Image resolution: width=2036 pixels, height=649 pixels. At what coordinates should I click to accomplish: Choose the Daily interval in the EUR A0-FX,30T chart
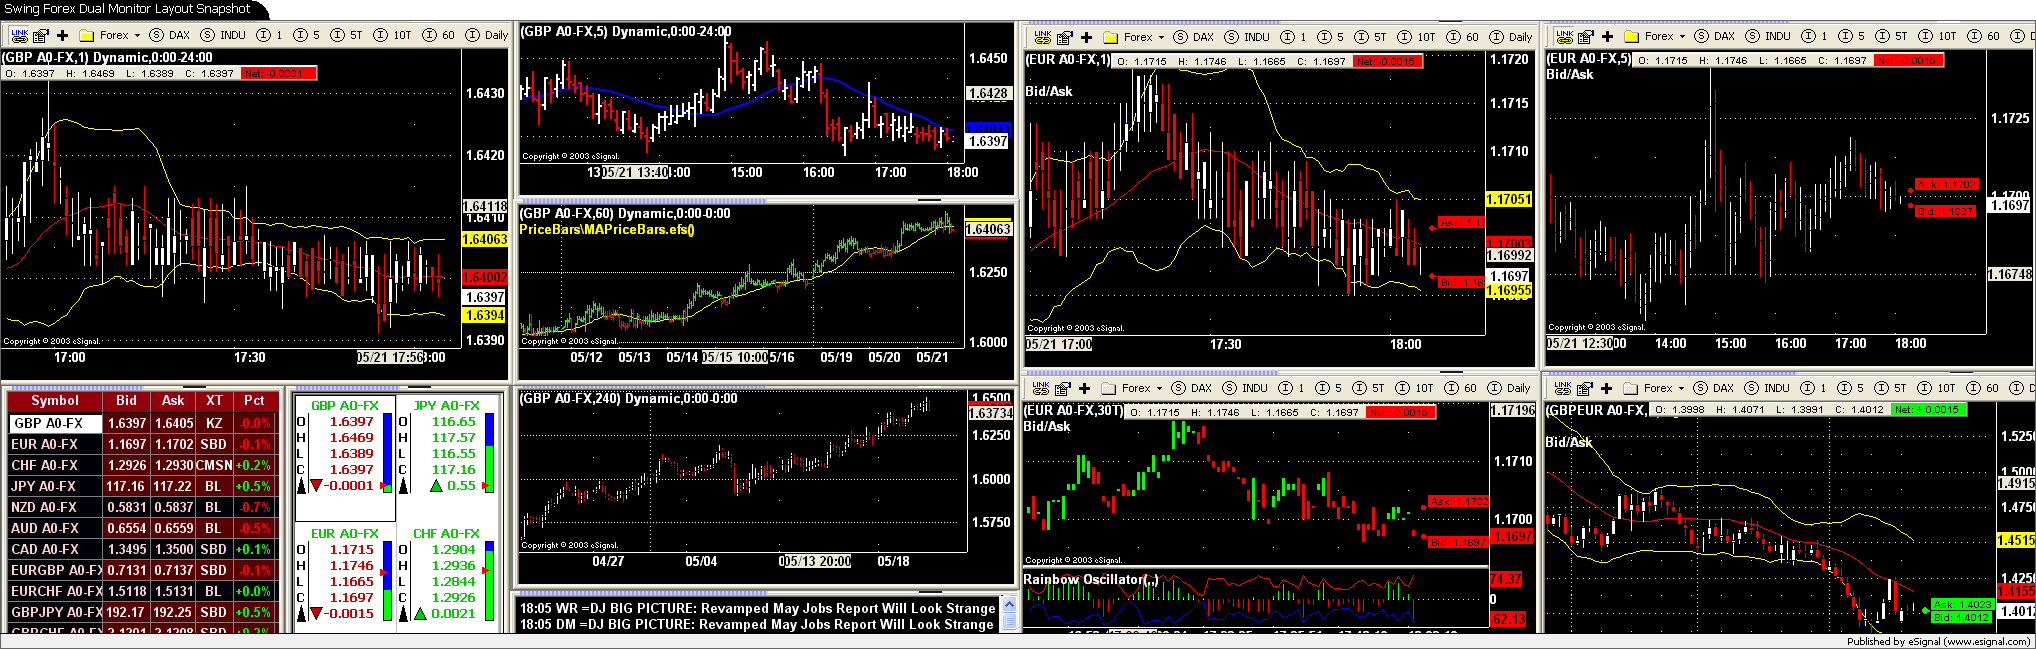point(1509,388)
